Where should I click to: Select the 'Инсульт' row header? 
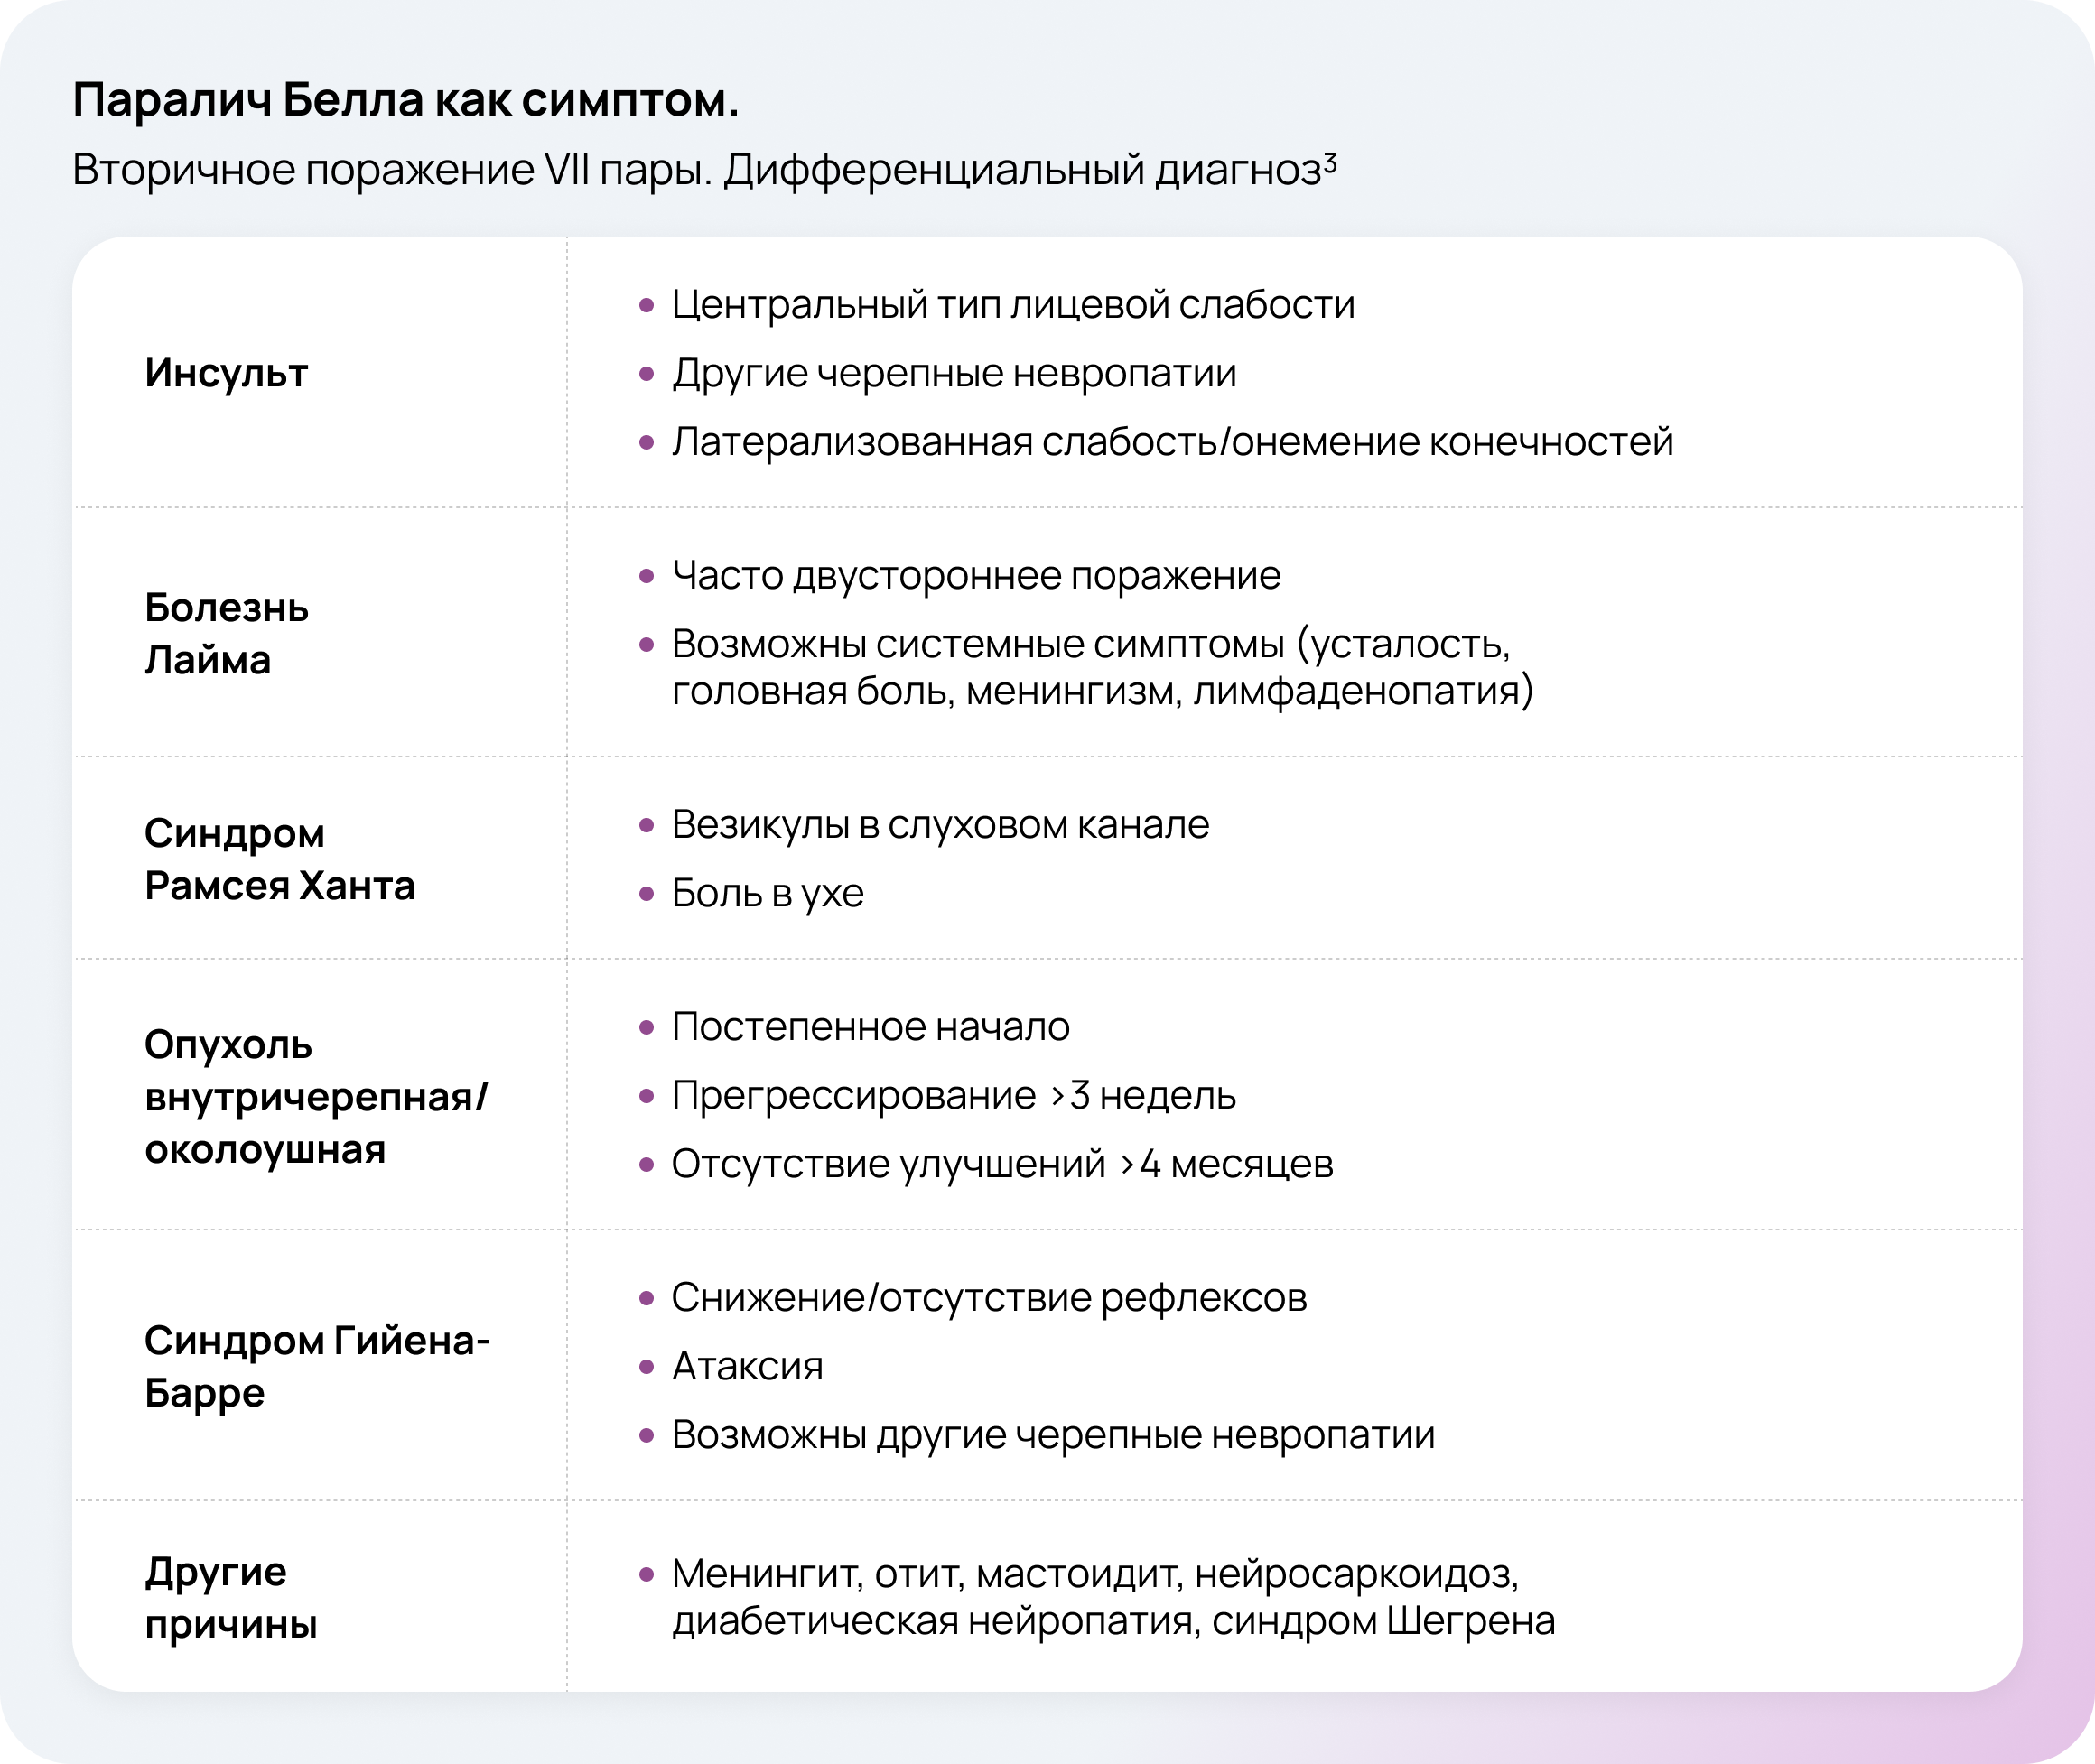pyautogui.click(x=226, y=373)
